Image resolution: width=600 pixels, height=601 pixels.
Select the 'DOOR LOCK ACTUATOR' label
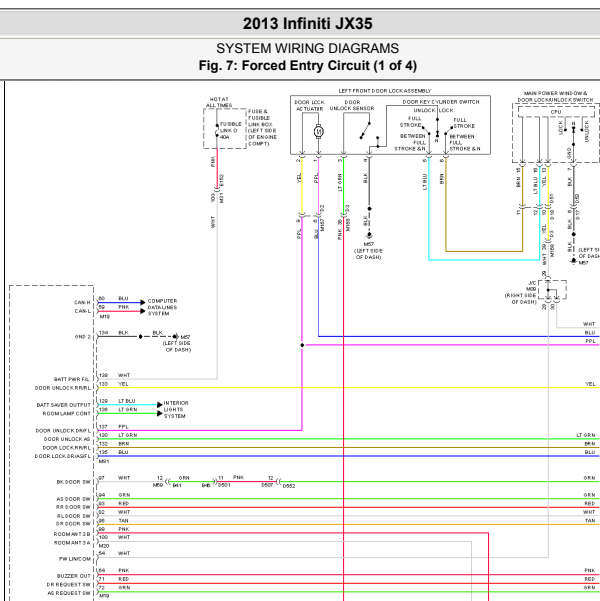309,105
